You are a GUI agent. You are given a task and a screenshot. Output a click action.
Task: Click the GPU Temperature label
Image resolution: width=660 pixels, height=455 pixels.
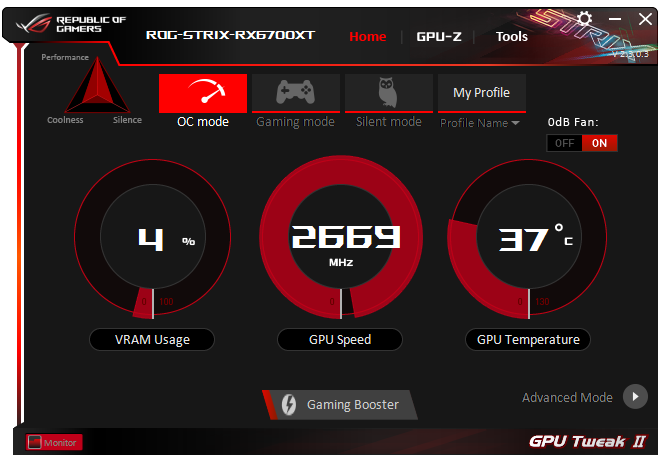tap(528, 339)
